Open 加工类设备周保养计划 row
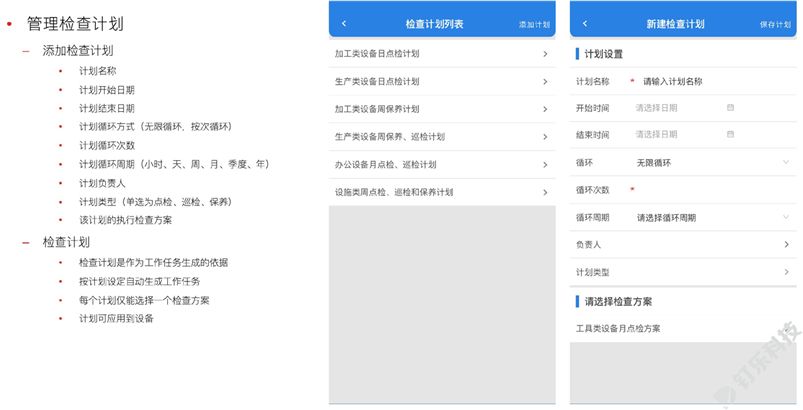The height and width of the screenshot is (410, 803). point(442,109)
